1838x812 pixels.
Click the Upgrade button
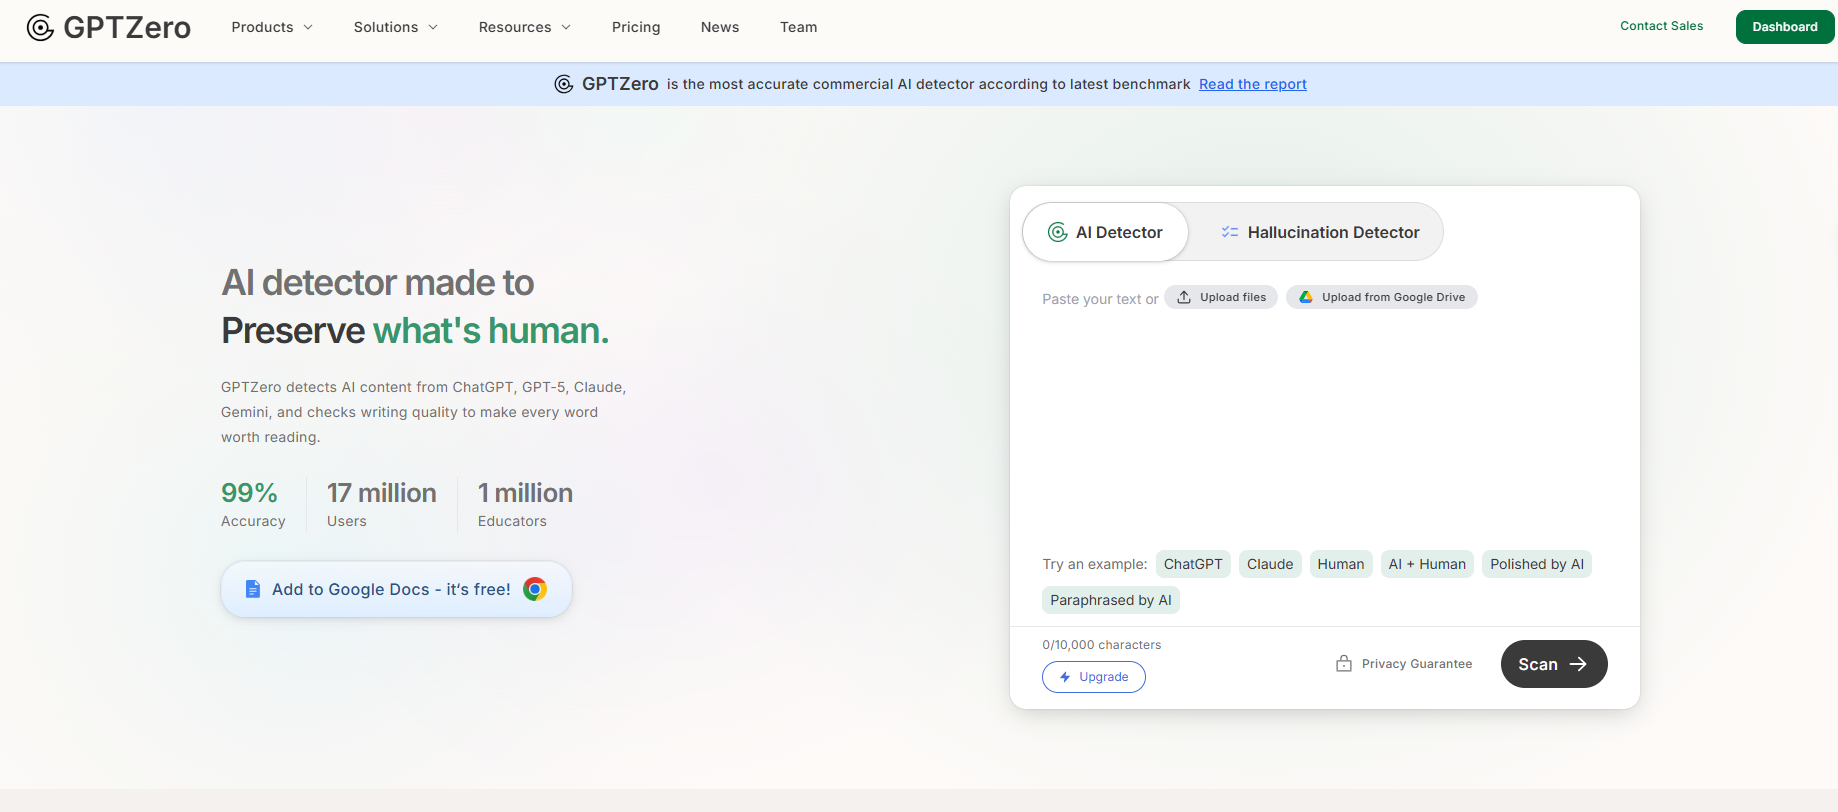pyautogui.click(x=1094, y=677)
